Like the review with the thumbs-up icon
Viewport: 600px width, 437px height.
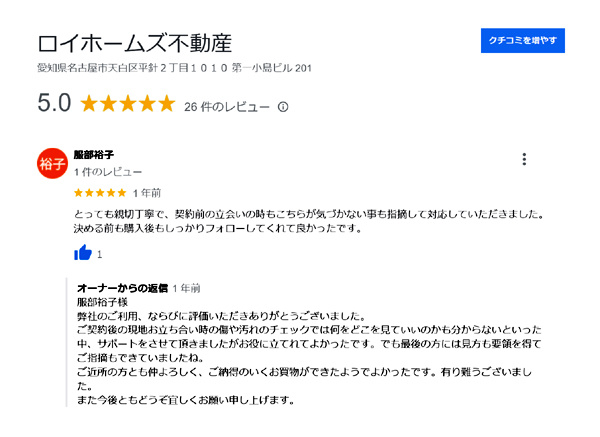[83, 253]
